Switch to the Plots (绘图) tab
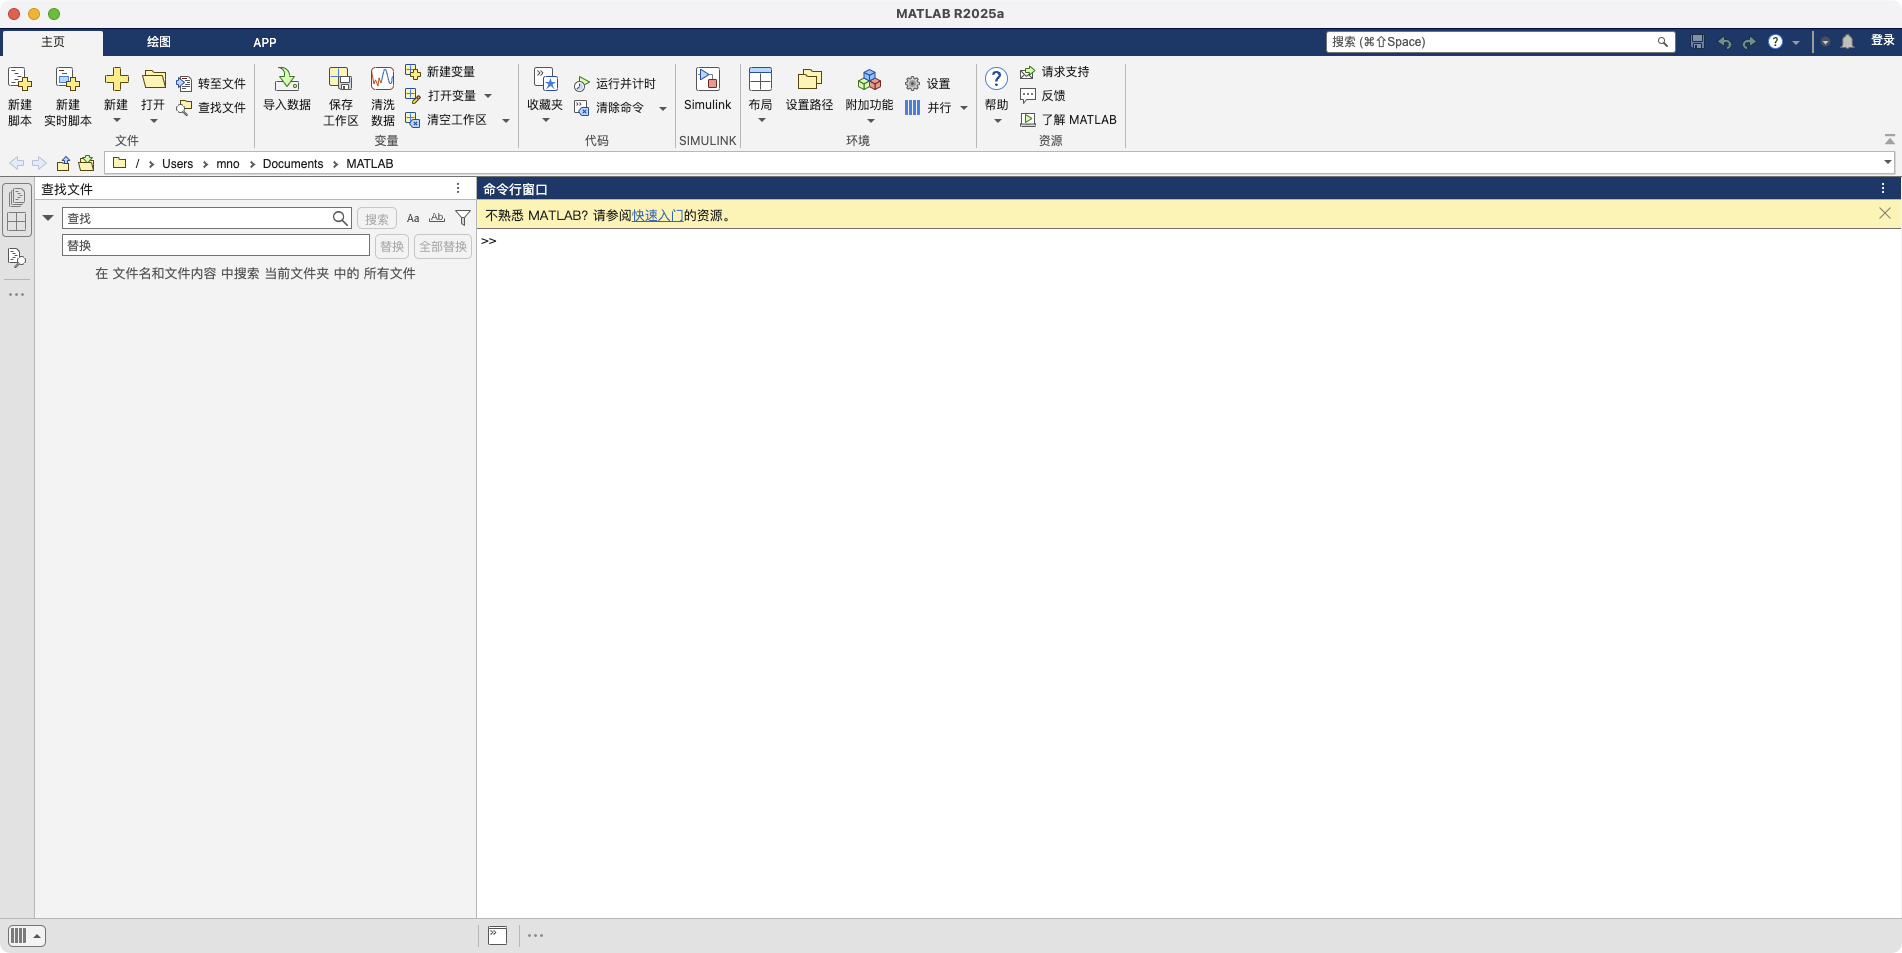This screenshot has width=1902, height=953. [x=158, y=42]
